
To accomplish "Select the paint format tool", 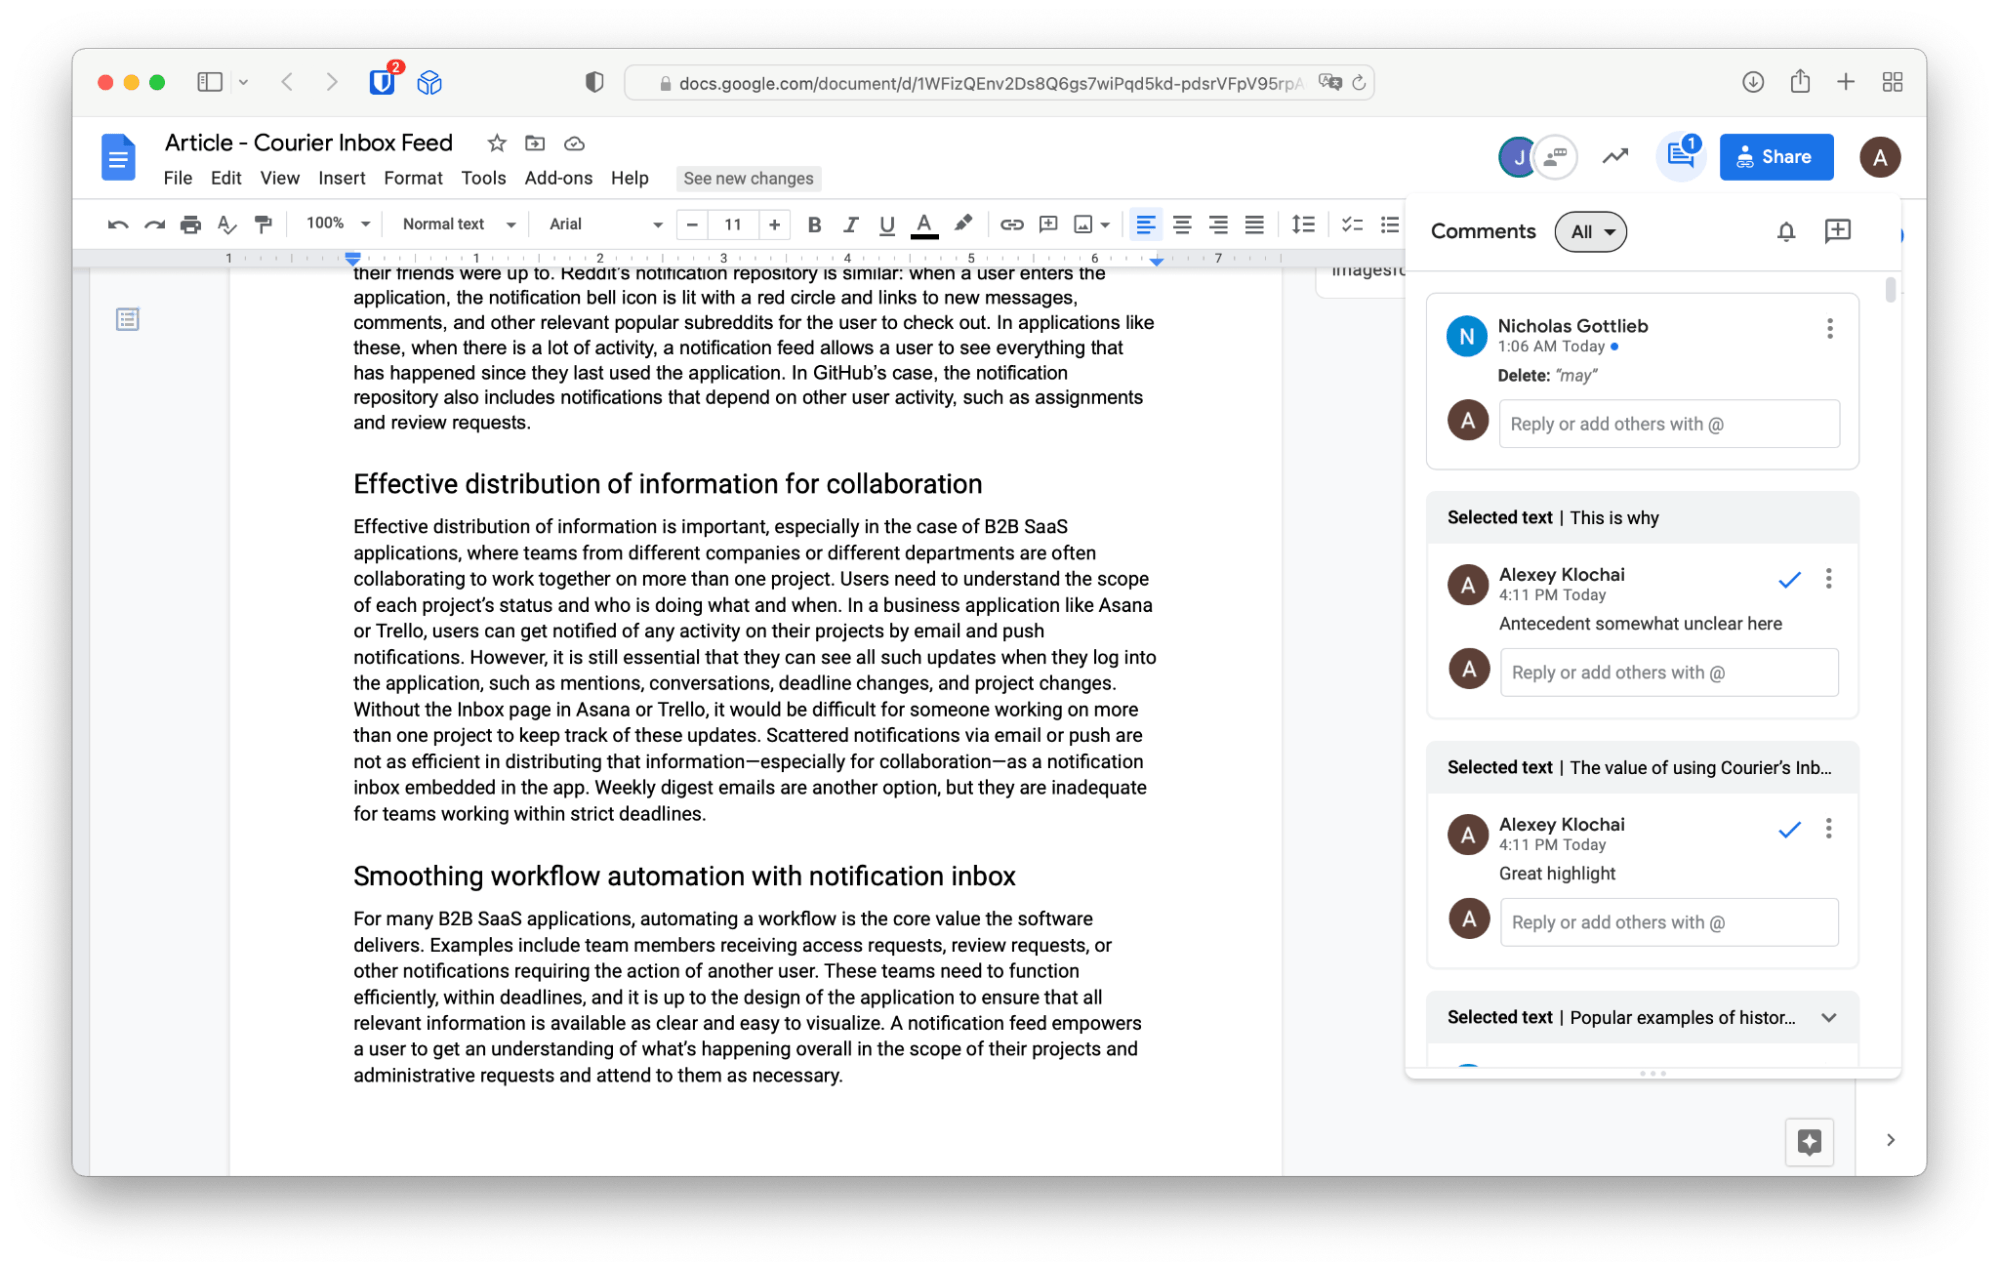I will tap(263, 224).
